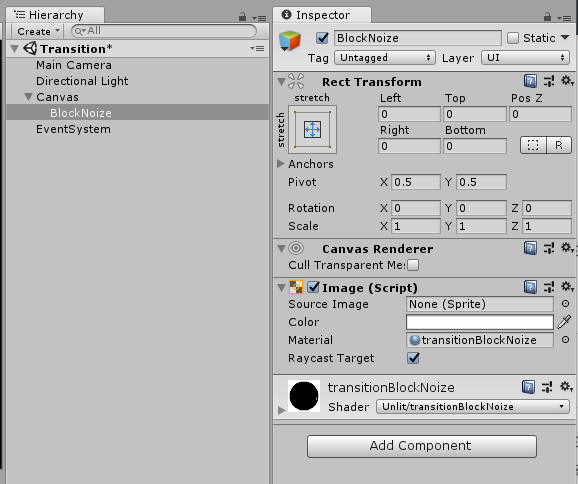Toggle raw edit mode R button
578x484 pixels.
coord(558,145)
